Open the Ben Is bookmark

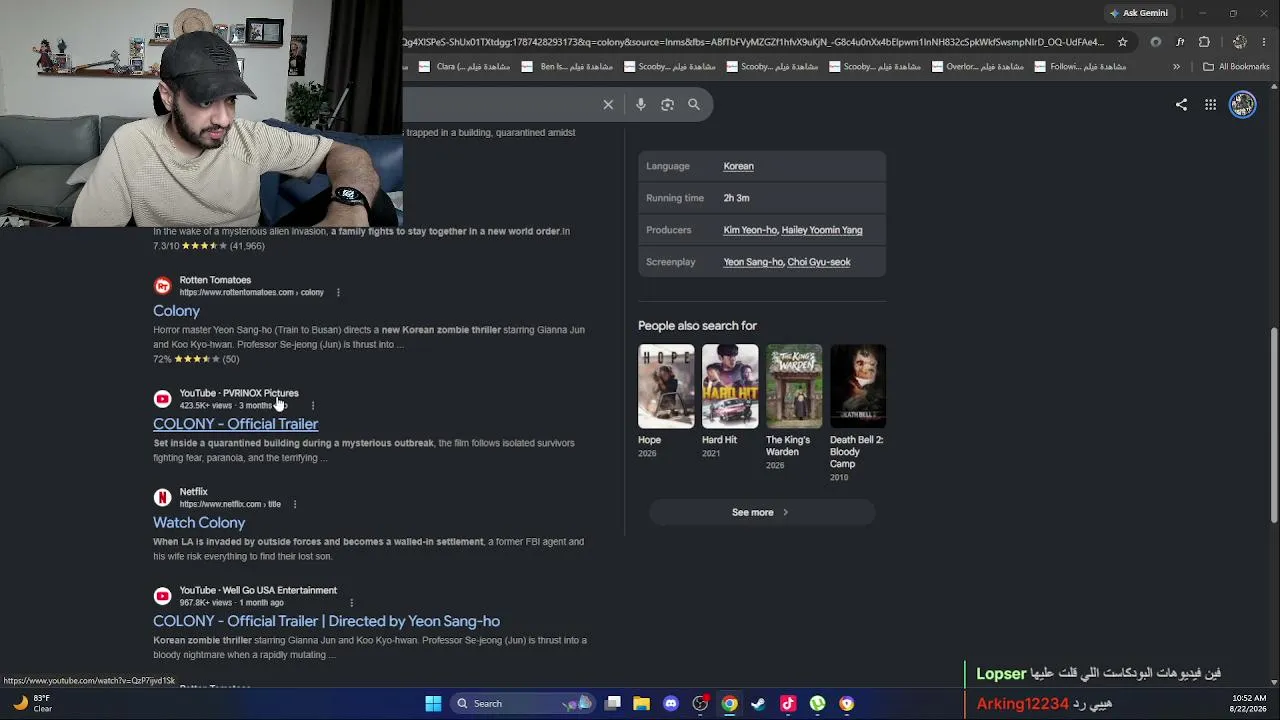click(x=568, y=67)
